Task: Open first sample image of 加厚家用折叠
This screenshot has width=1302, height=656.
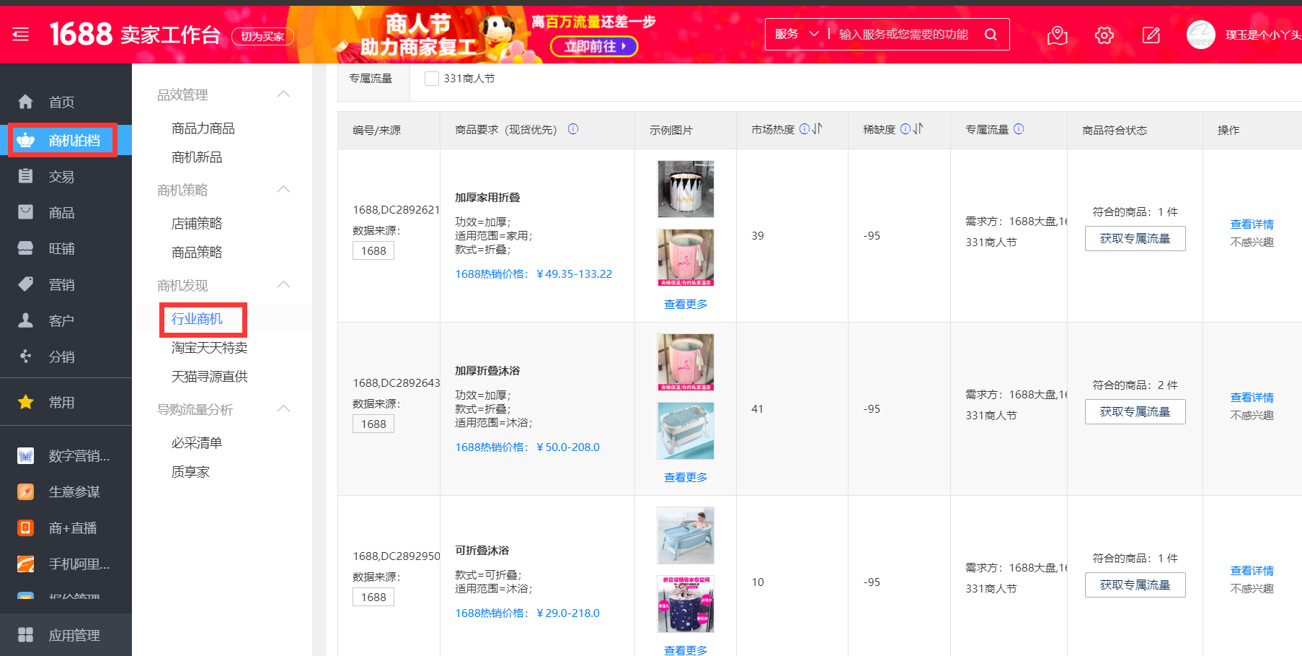Action: 685,189
